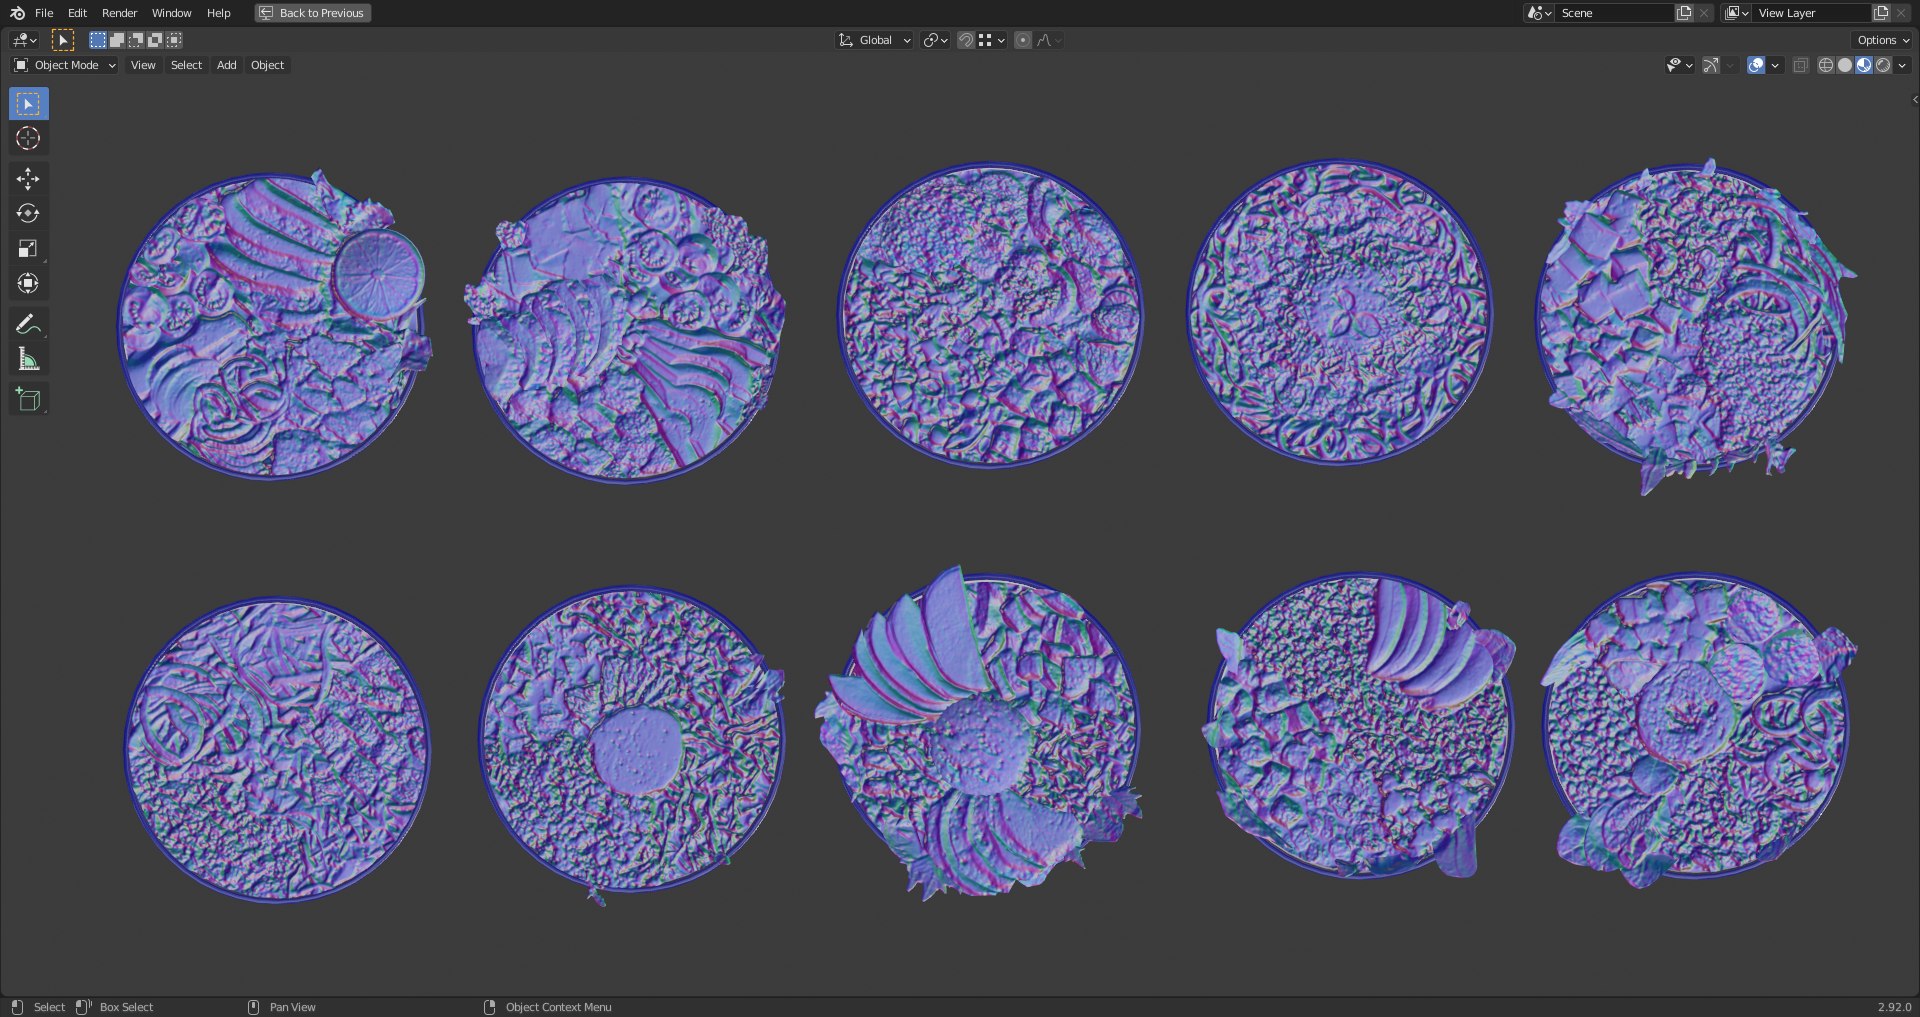This screenshot has width=1920, height=1017.
Task: Open the Edit menu
Action: [77, 13]
